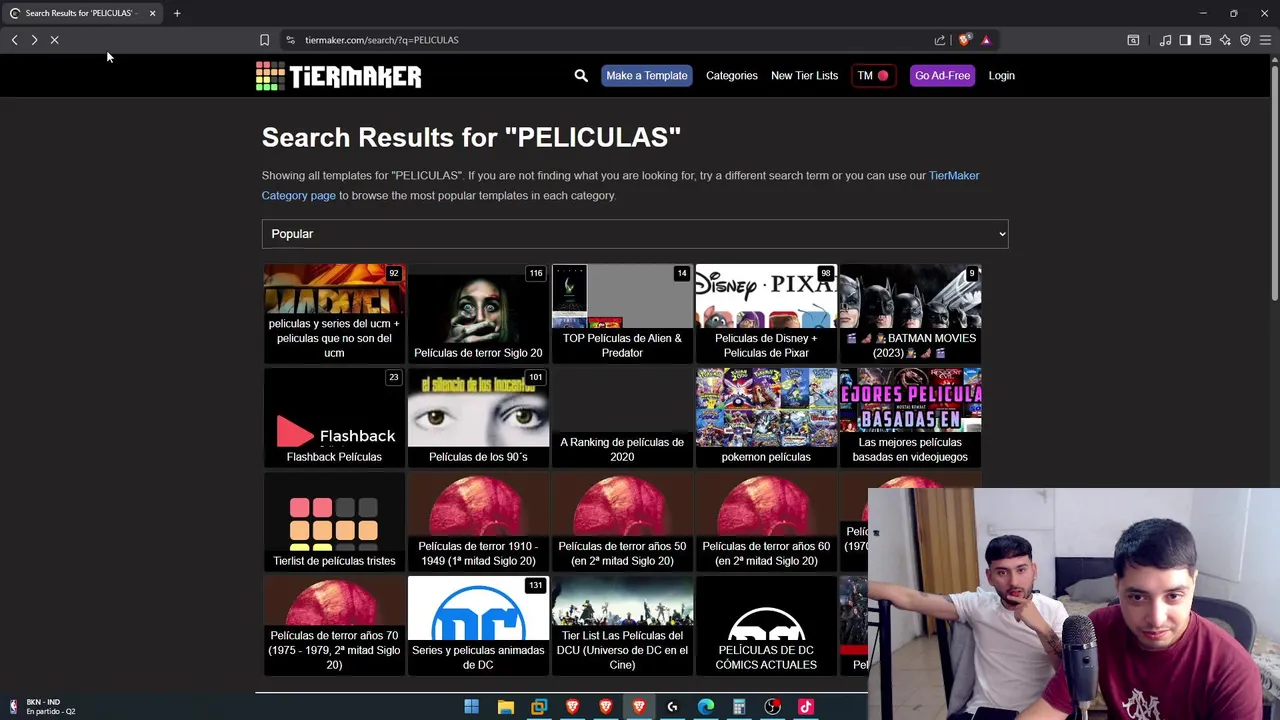
Task: Open BKN - IND sports widget in taskbar
Action: click(42, 707)
